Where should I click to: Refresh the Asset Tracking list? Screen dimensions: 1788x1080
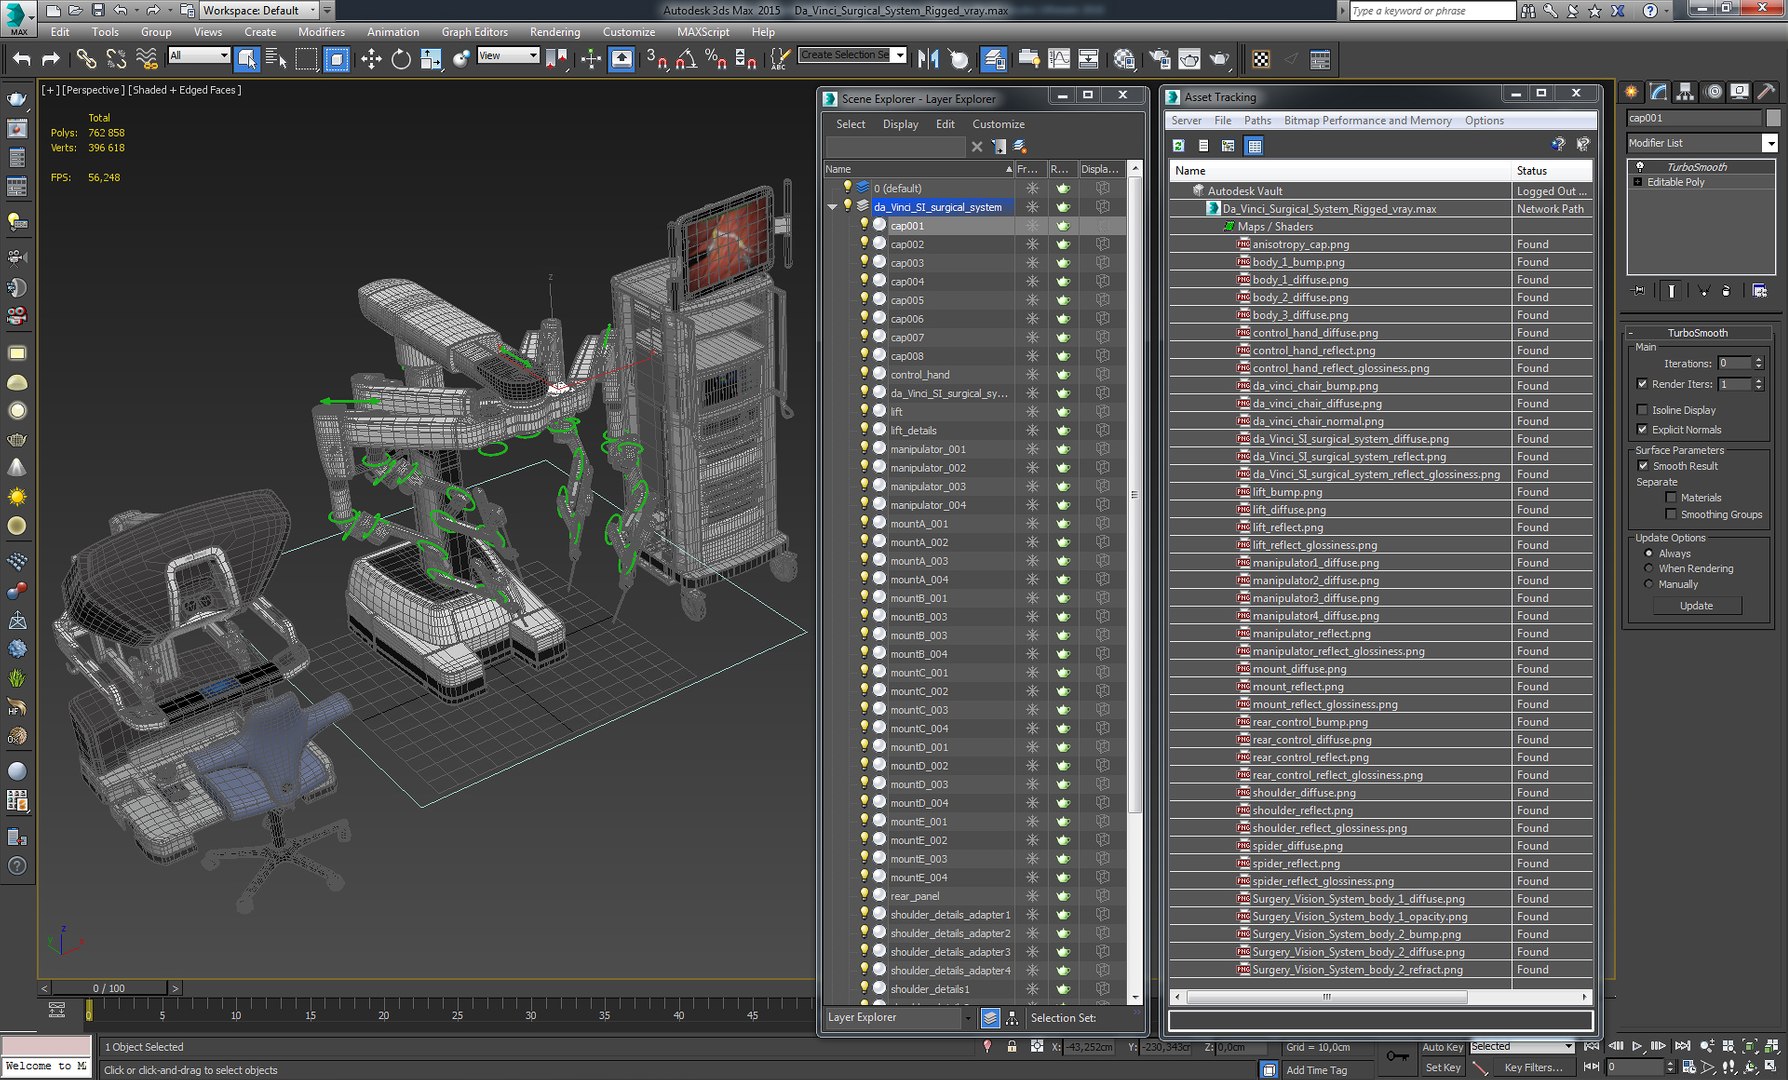(x=1179, y=145)
